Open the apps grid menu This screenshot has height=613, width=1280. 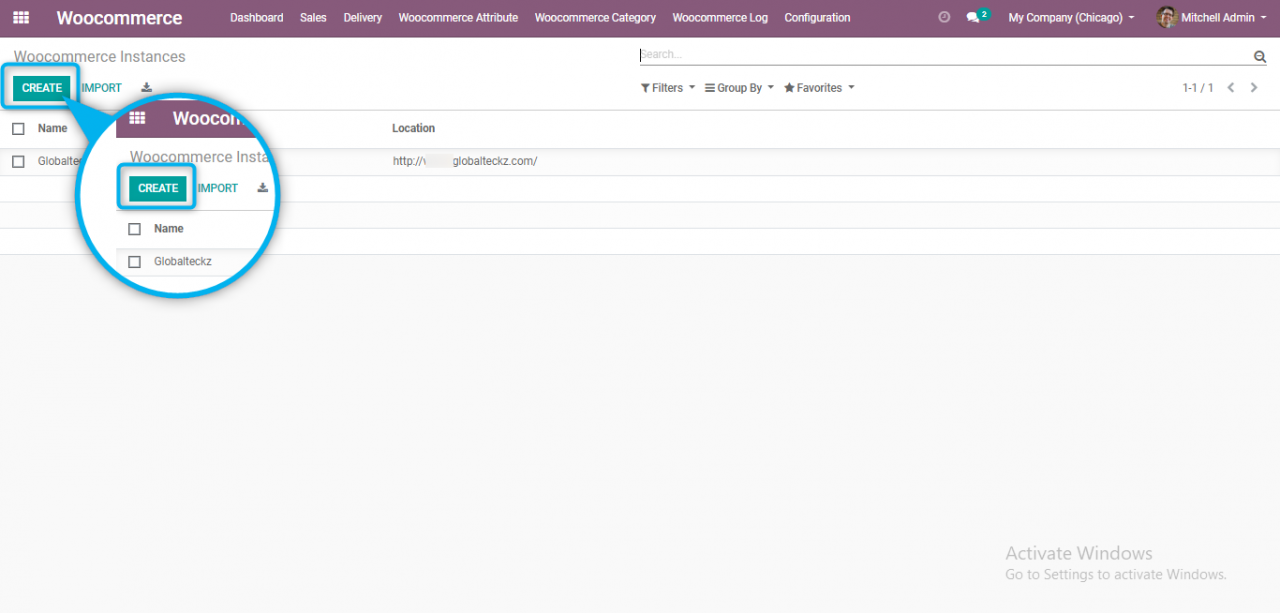tap(21, 17)
